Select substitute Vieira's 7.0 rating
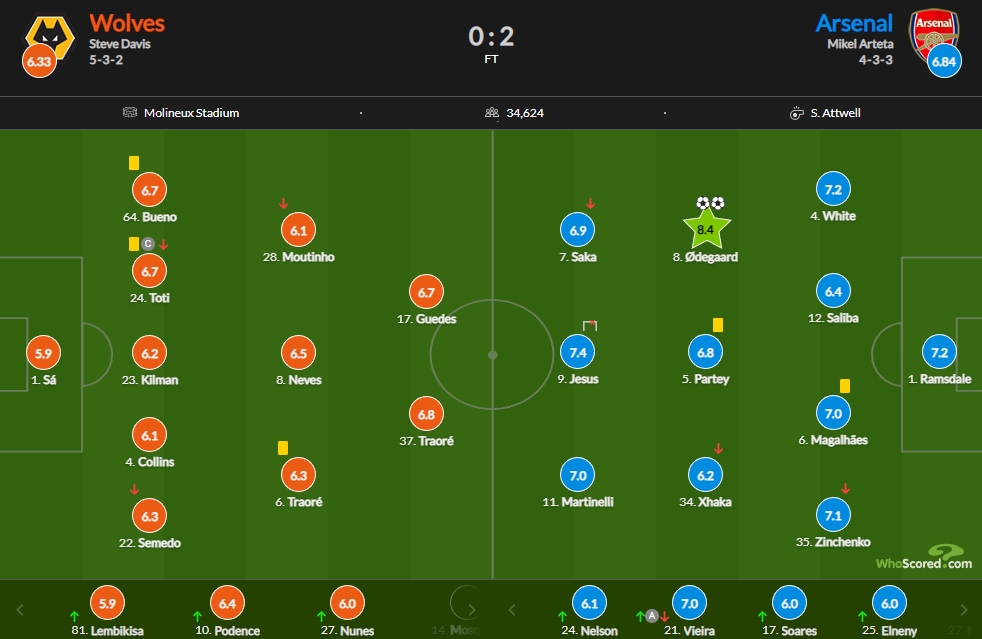This screenshot has height=639, width=982. pyautogui.click(x=689, y=603)
